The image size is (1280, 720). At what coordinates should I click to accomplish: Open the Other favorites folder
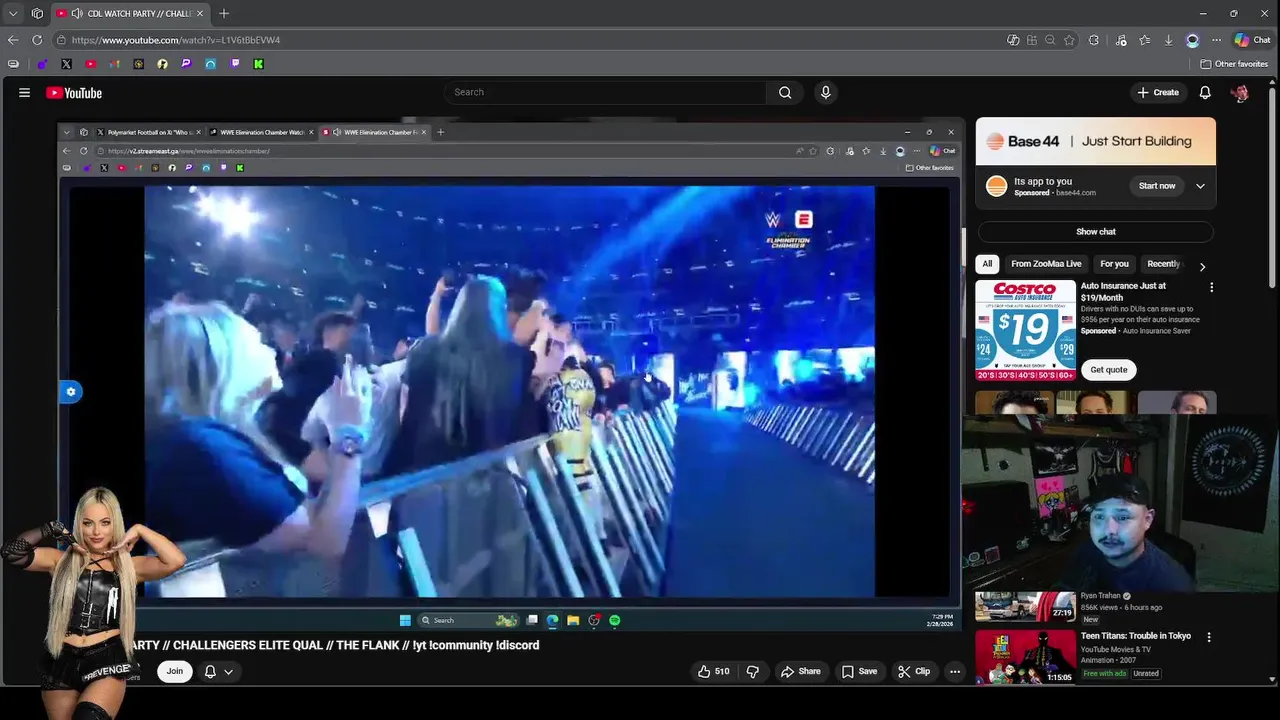pyautogui.click(x=1234, y=64)
